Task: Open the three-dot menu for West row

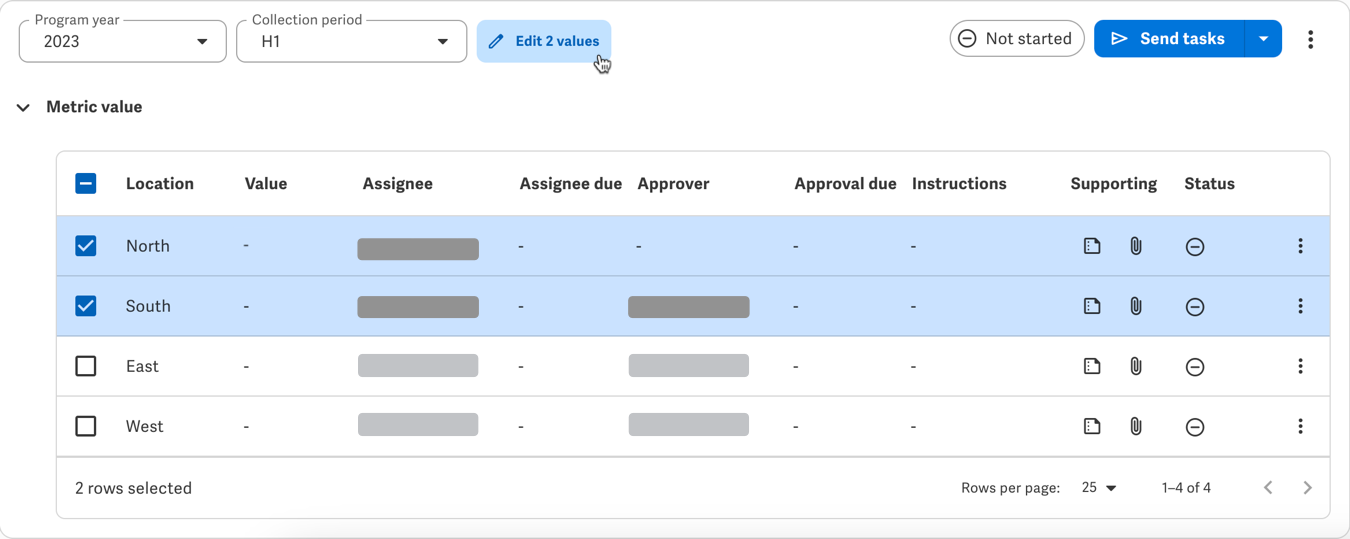Action: [x=1300, y=426]
